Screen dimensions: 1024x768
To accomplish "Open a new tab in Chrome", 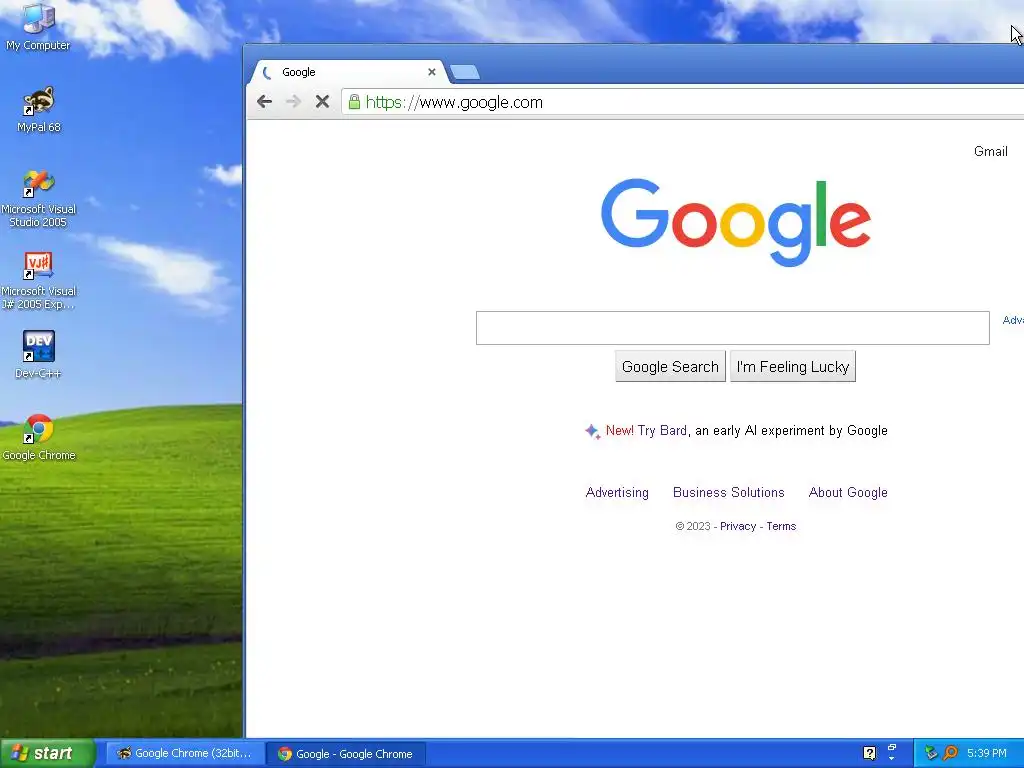I will pyautogui.click(x=465, y=72).
